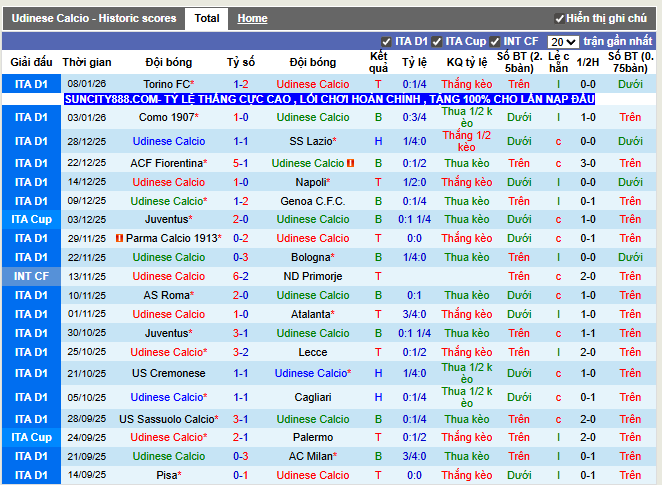Select ITA Cup label in Juventus 03/12/25 row
The width and height of the screenshot is (662, 485).
click(x=31, y=219)
